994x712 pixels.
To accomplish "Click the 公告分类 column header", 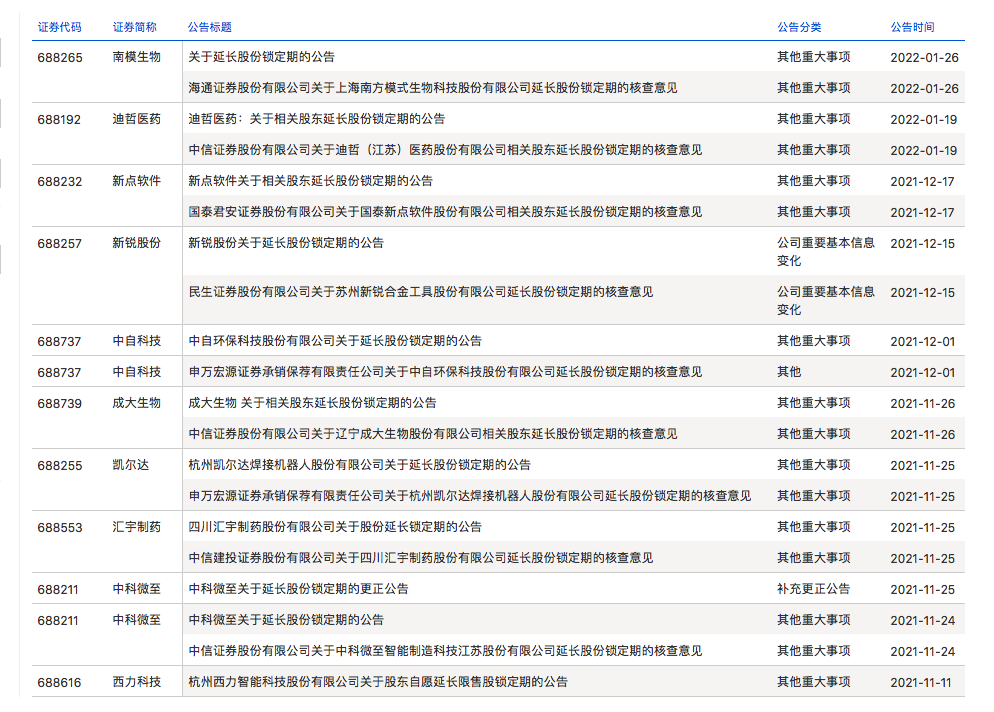I will pyautogui.click(x=799, y=27).
